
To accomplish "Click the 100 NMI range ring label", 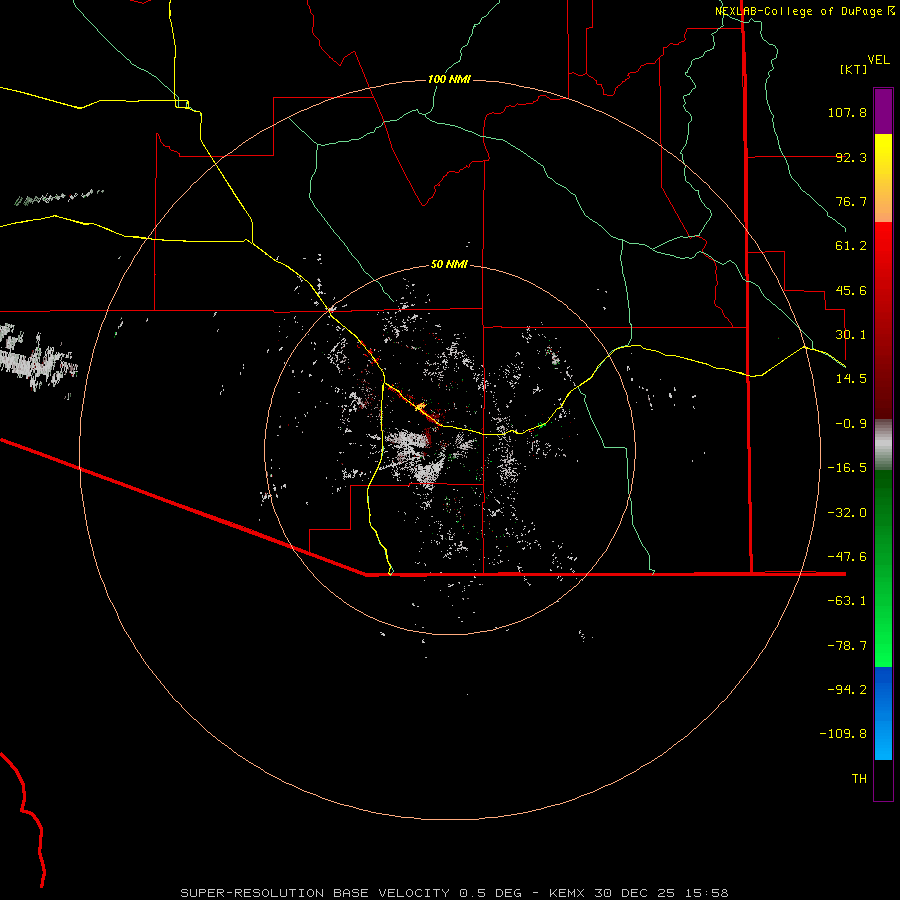I will [449, 79].
